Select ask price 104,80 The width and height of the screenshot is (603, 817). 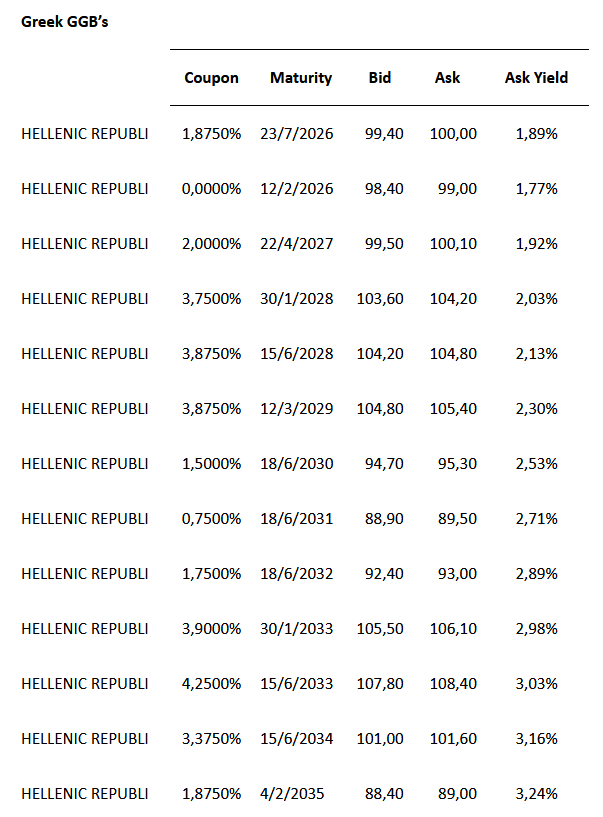[x=453, y=353]
